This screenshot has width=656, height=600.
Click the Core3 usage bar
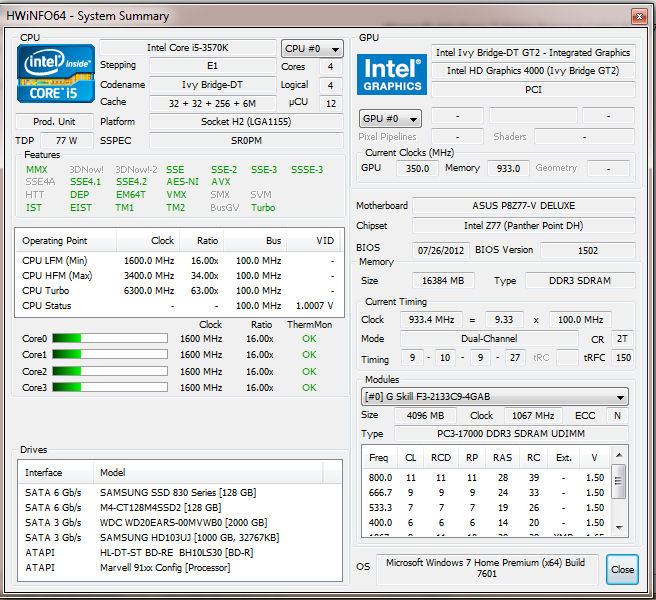[110, 387]
